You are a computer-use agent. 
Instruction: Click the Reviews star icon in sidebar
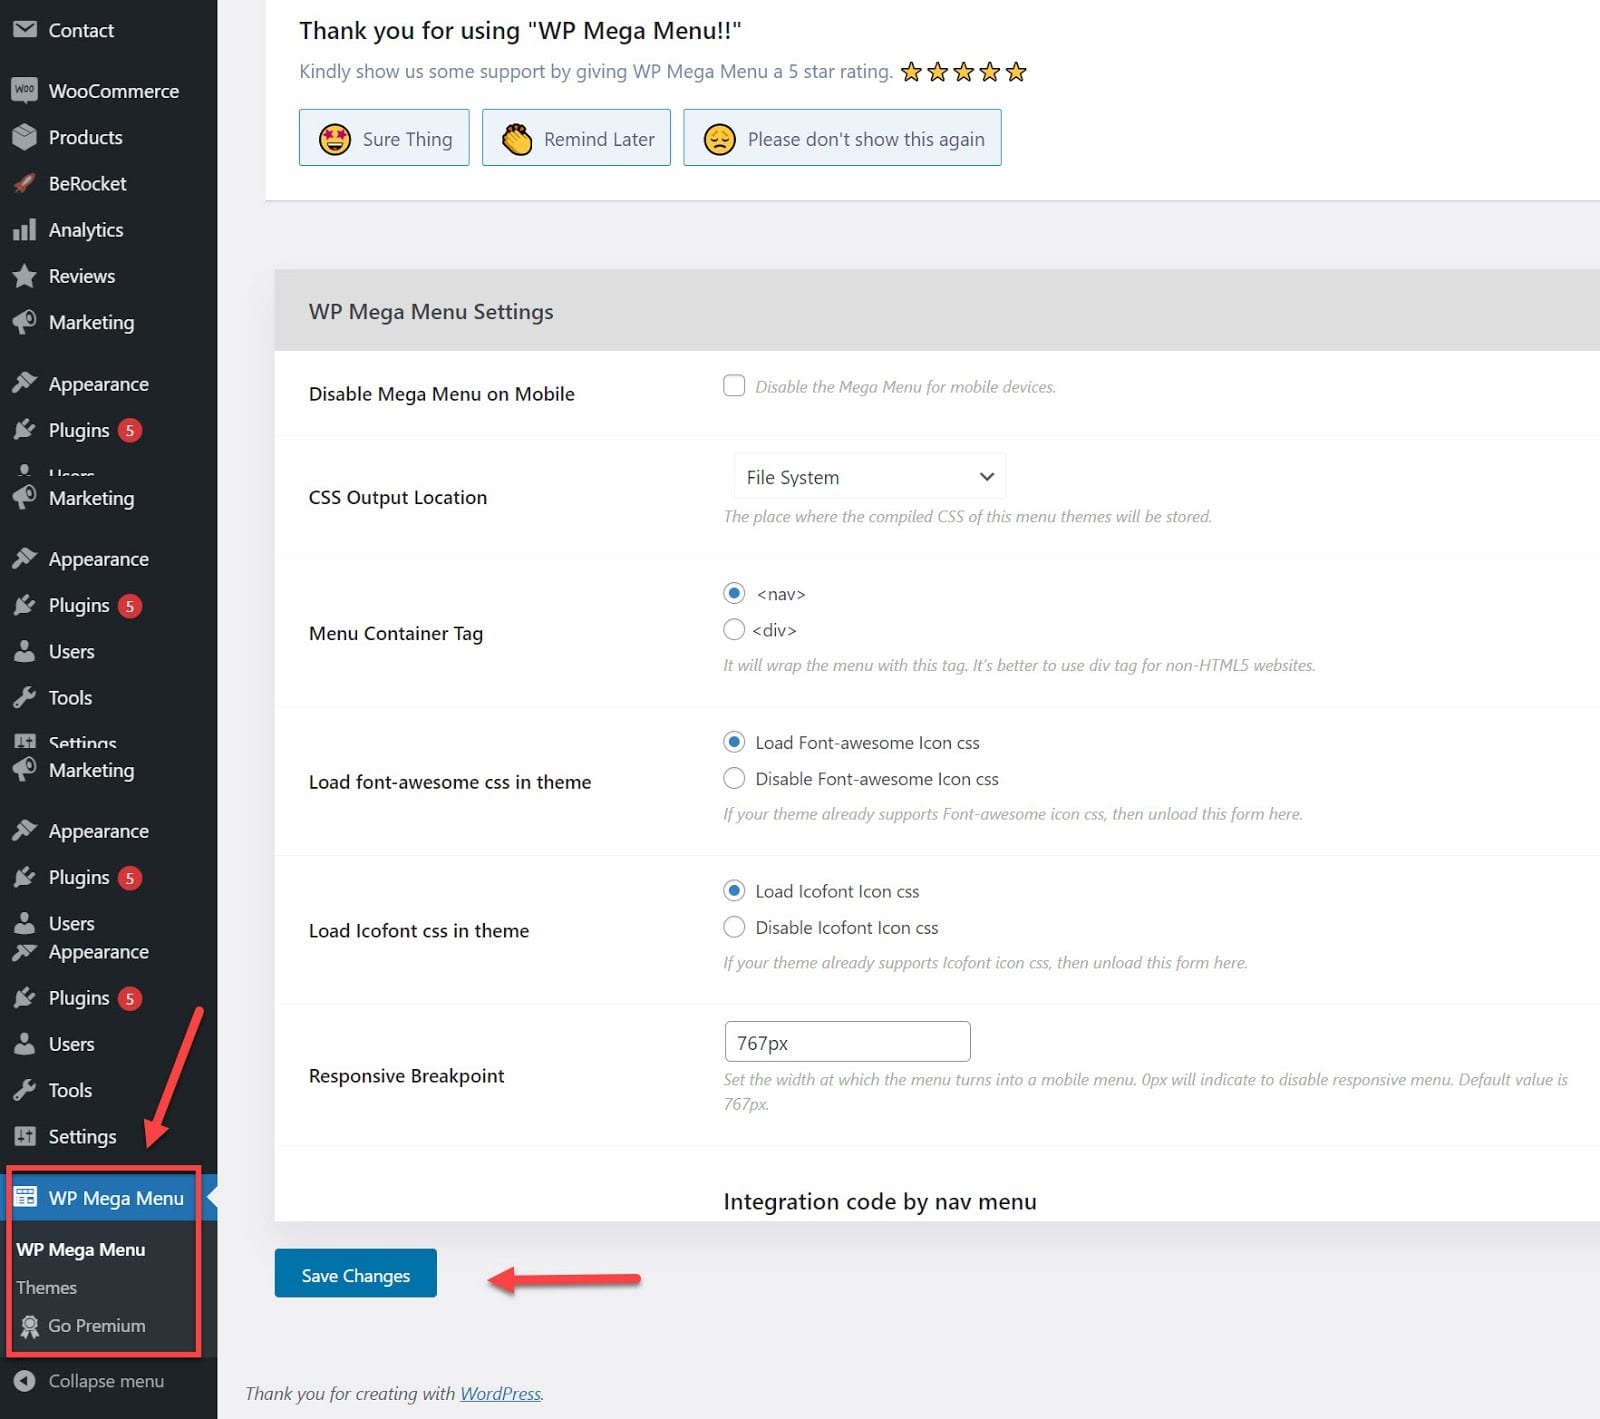point(25,276)
